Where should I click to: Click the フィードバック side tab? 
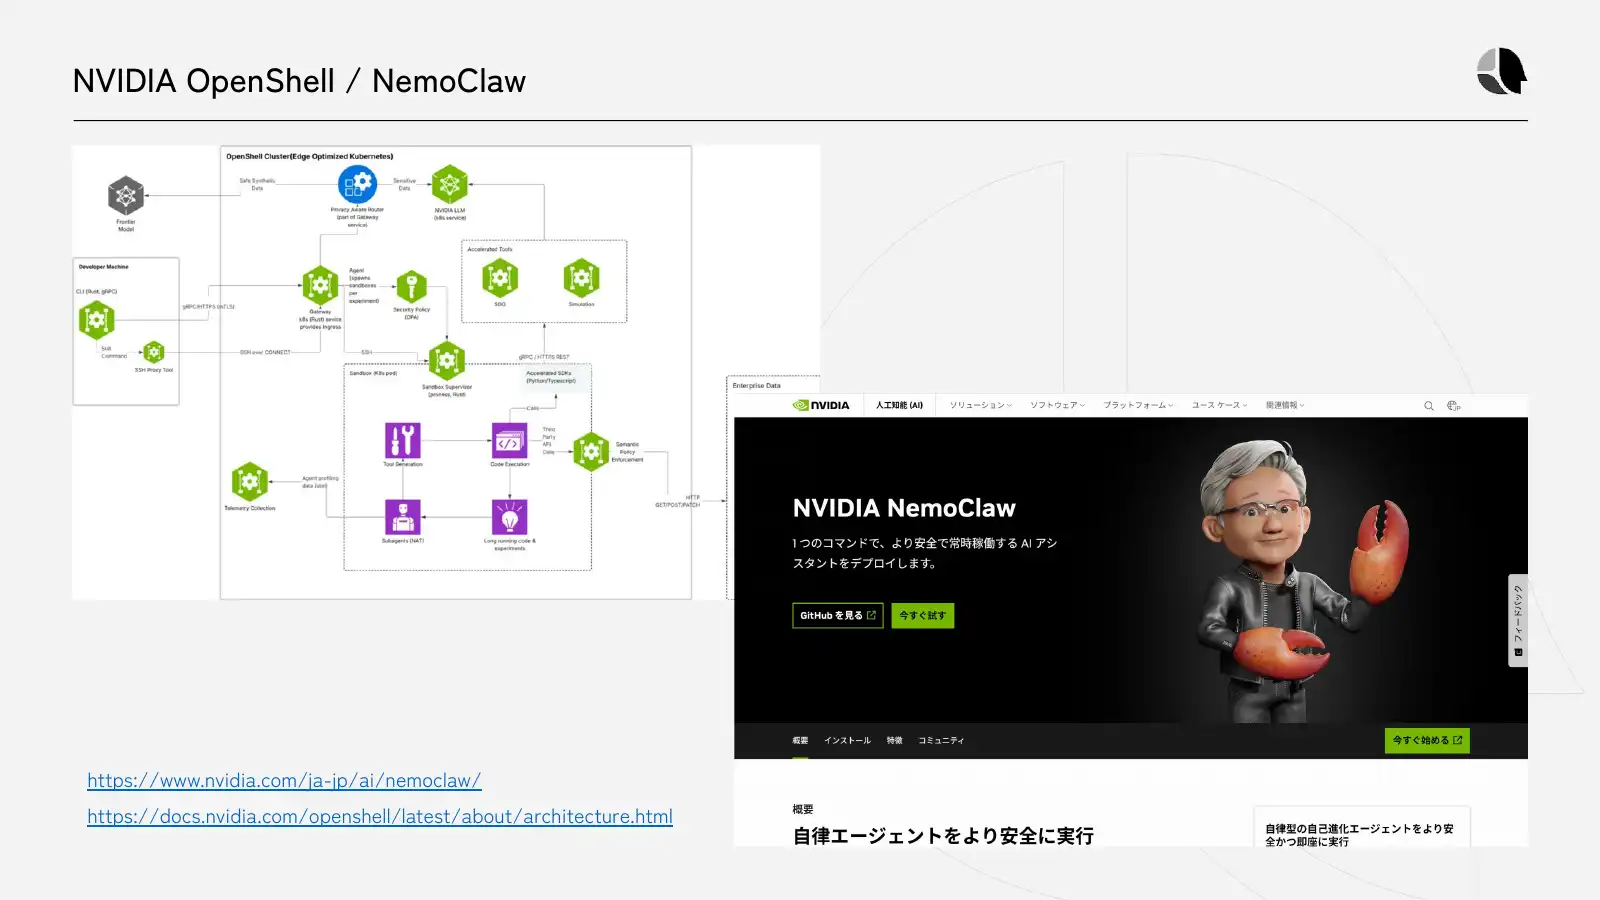coord(1518,620)
